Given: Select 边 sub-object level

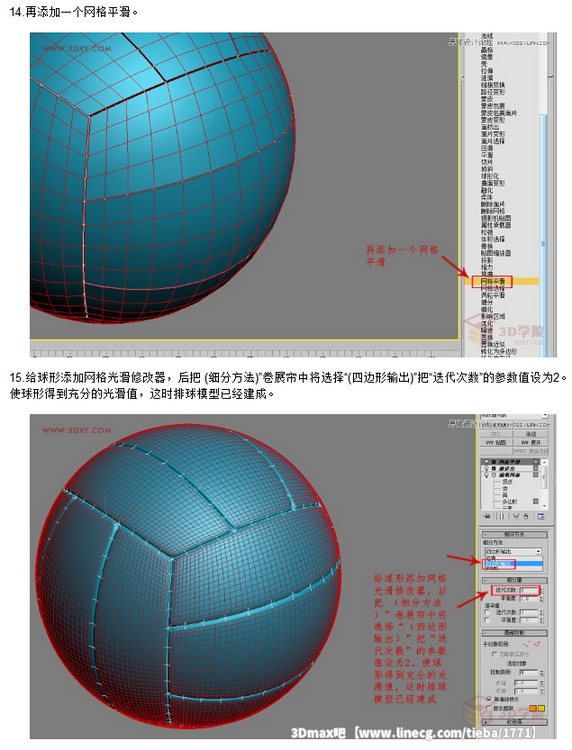Looking at the screenshot, I should pyautogui.click(x=505, y=489).
